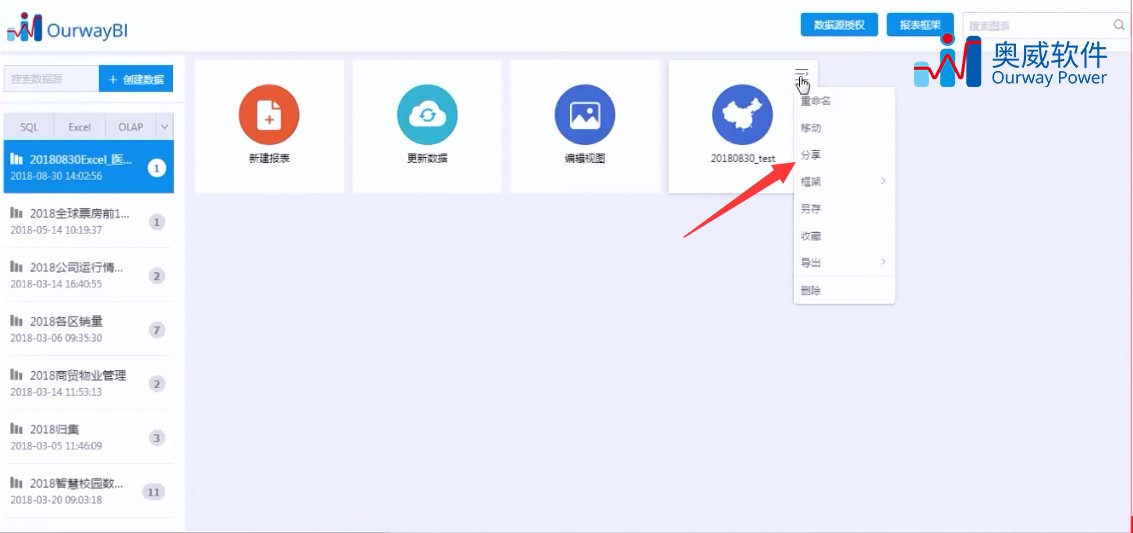Click timestamp 2018-03-20 09:03:18
This screenshot has height=533, width=1133.
pos(56,500)
